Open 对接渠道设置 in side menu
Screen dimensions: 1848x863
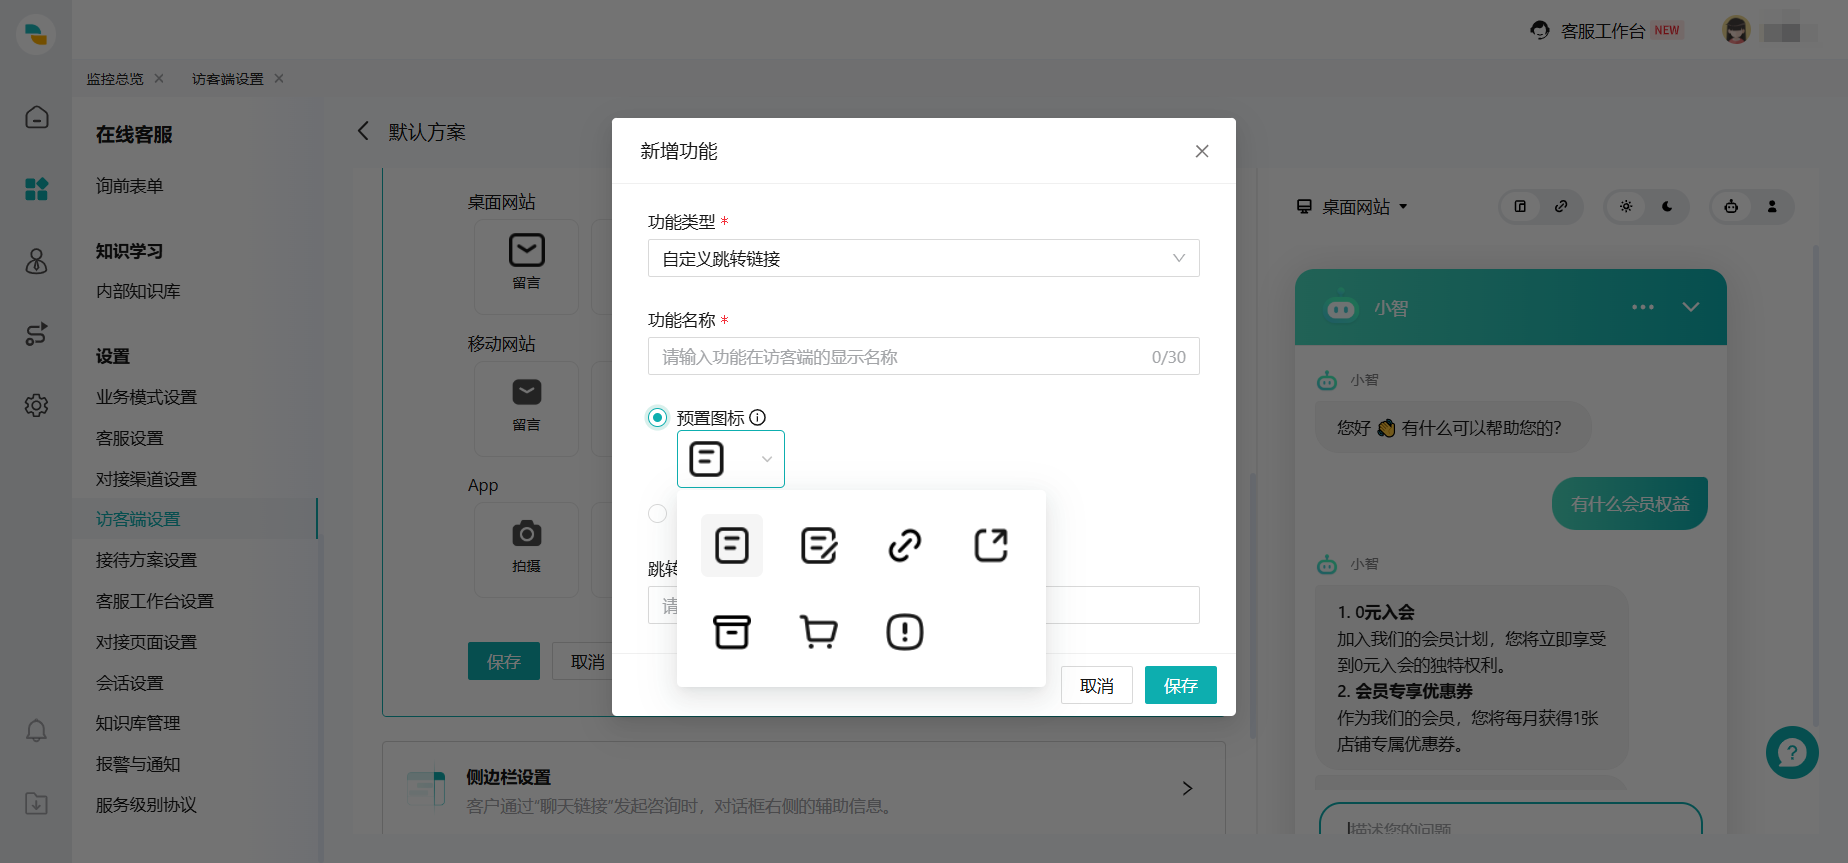pyautogui.click(x=146, y=479)
